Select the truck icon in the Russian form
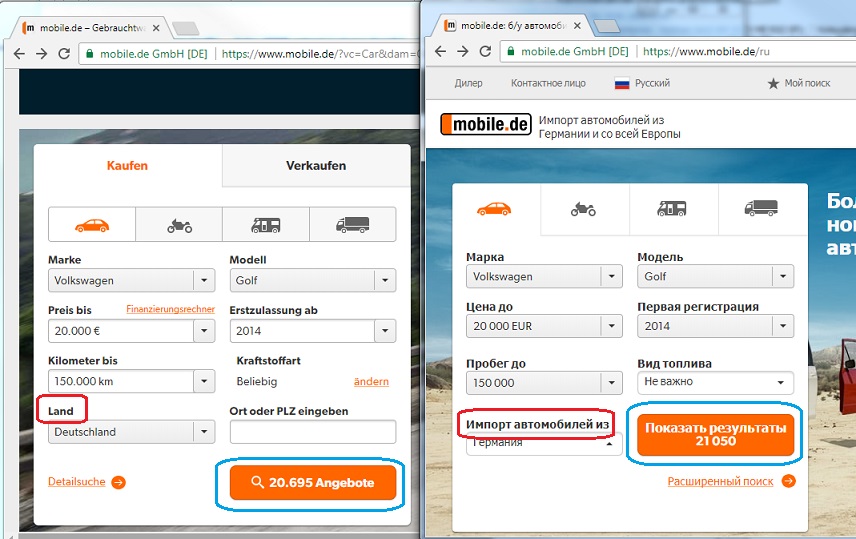The image size is (856, 539). (761, 209)
